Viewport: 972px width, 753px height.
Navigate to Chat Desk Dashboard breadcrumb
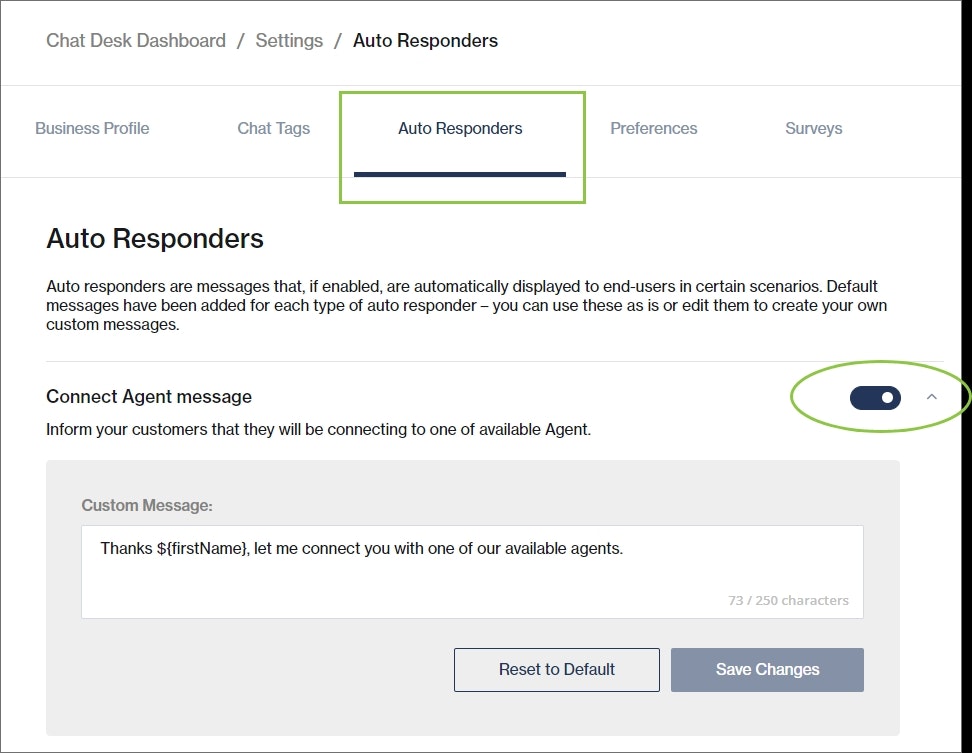pyautogui.click(x=136, y=40)
